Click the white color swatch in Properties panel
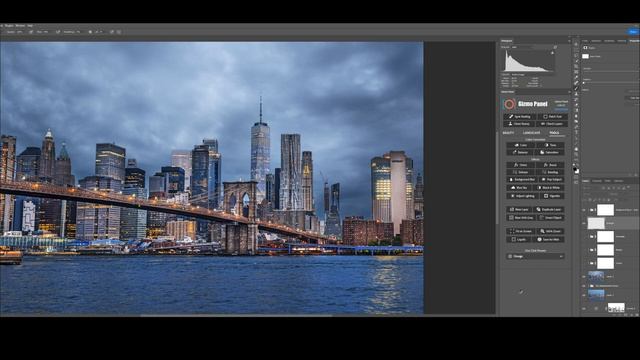This screenshot has width=640, height=360. [x=585, y=56]
